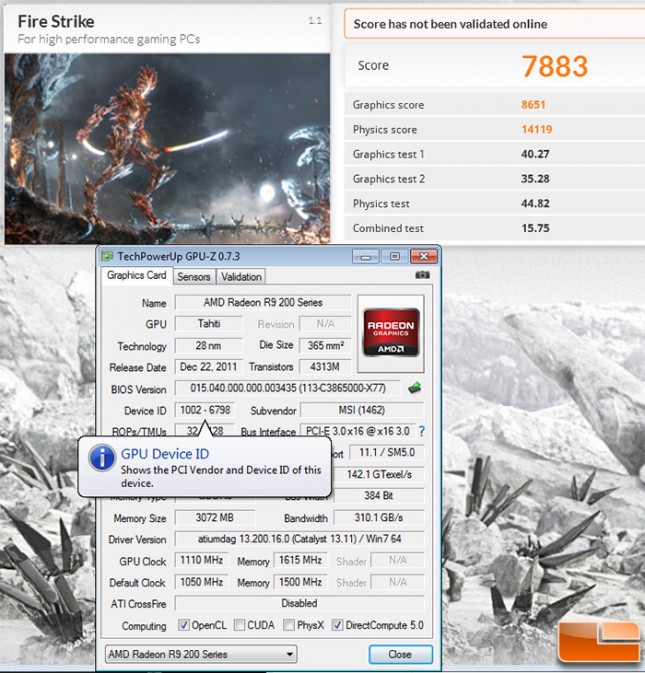Click the Score not validated online notice
Viewport: 645px width, 673px height.
coord(494,24)
